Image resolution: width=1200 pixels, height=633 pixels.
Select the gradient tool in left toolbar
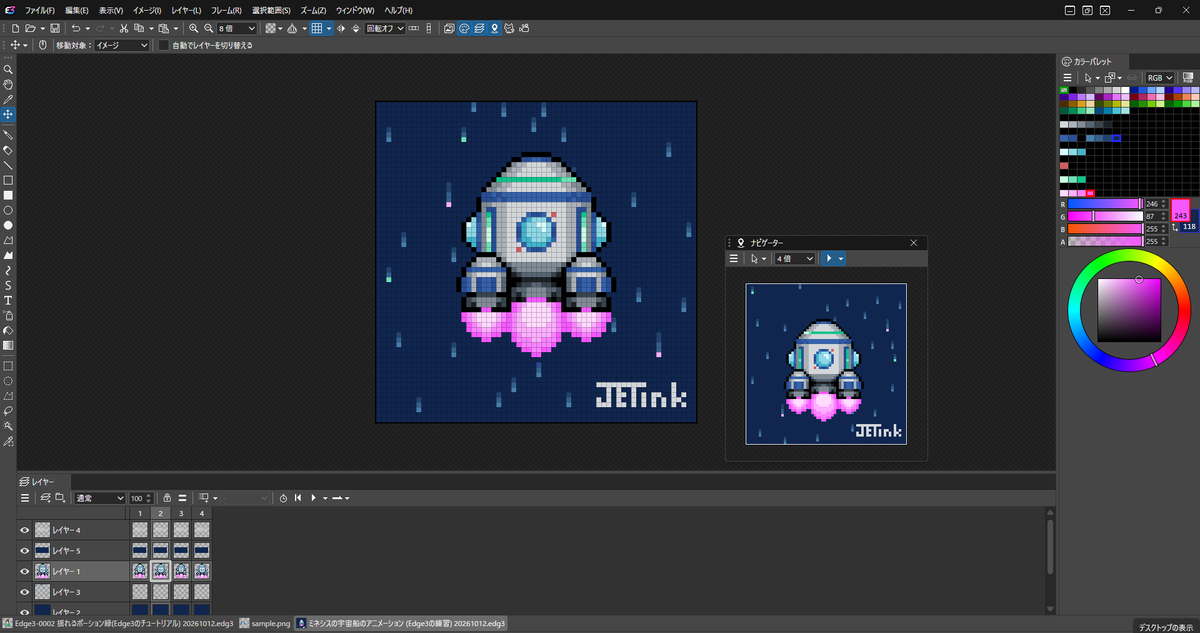8,345
